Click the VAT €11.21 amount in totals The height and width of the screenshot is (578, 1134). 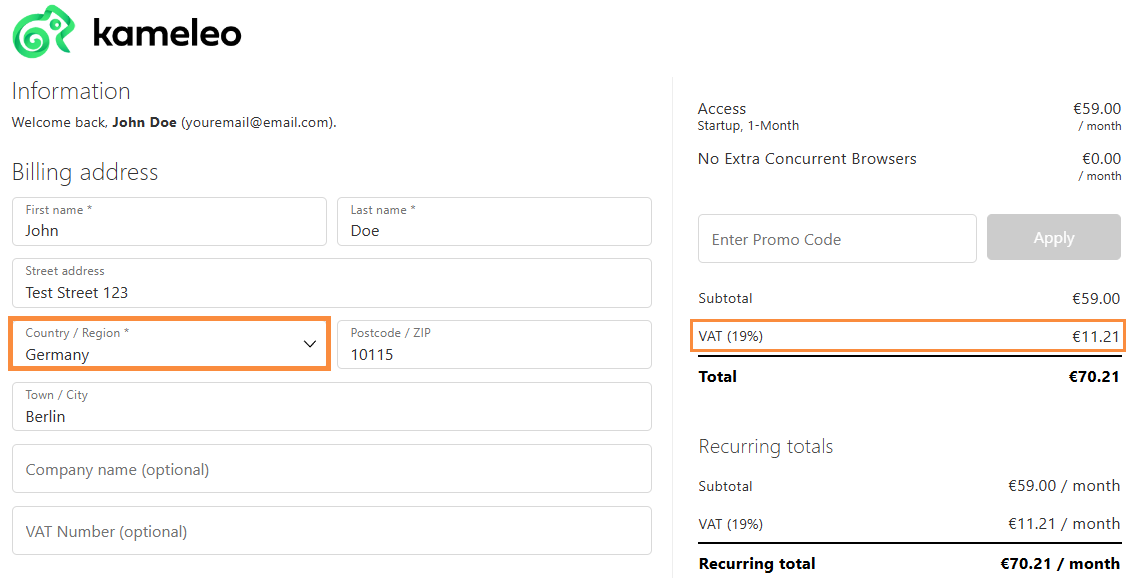click(x=1096, y=336)
